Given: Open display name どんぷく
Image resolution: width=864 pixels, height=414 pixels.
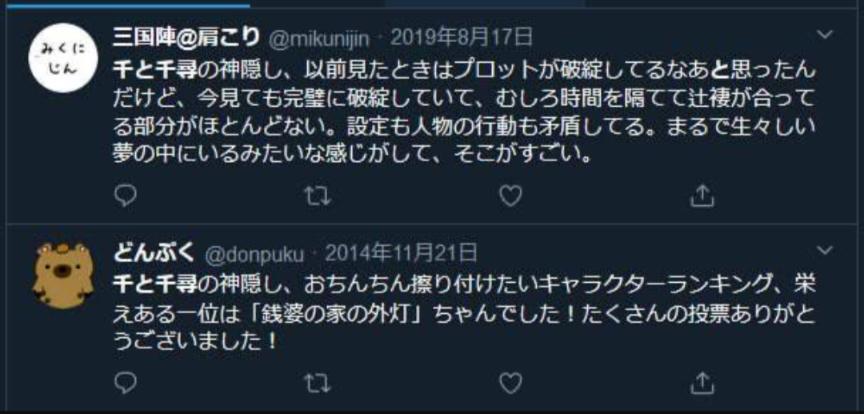Looking at the screenshot, I should pyautogui.click(x=154, y=254).
